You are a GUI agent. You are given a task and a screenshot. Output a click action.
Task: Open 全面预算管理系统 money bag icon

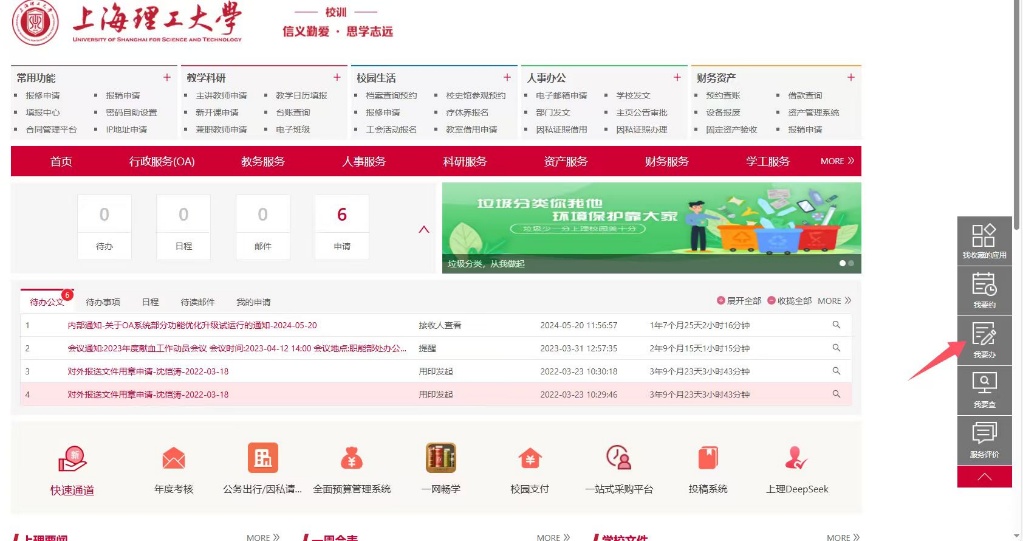tap(351, 459)
